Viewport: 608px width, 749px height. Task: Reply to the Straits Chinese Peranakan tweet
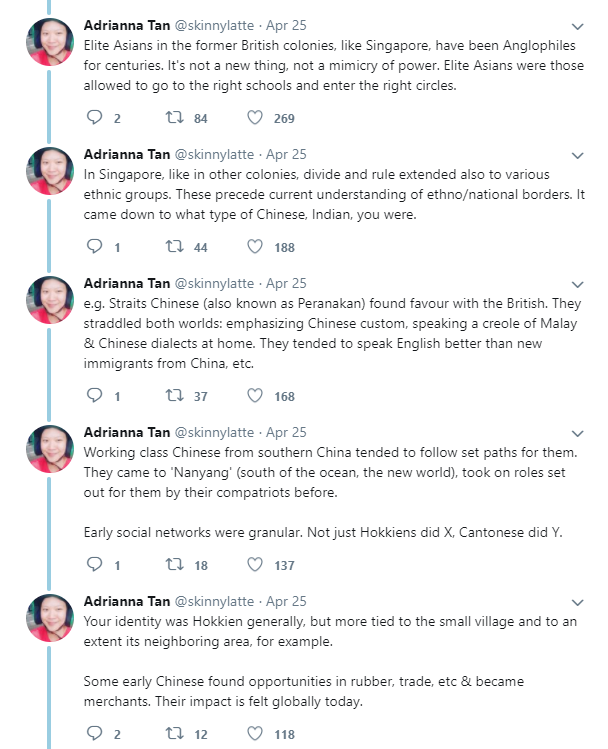click(x=96, y=396)
